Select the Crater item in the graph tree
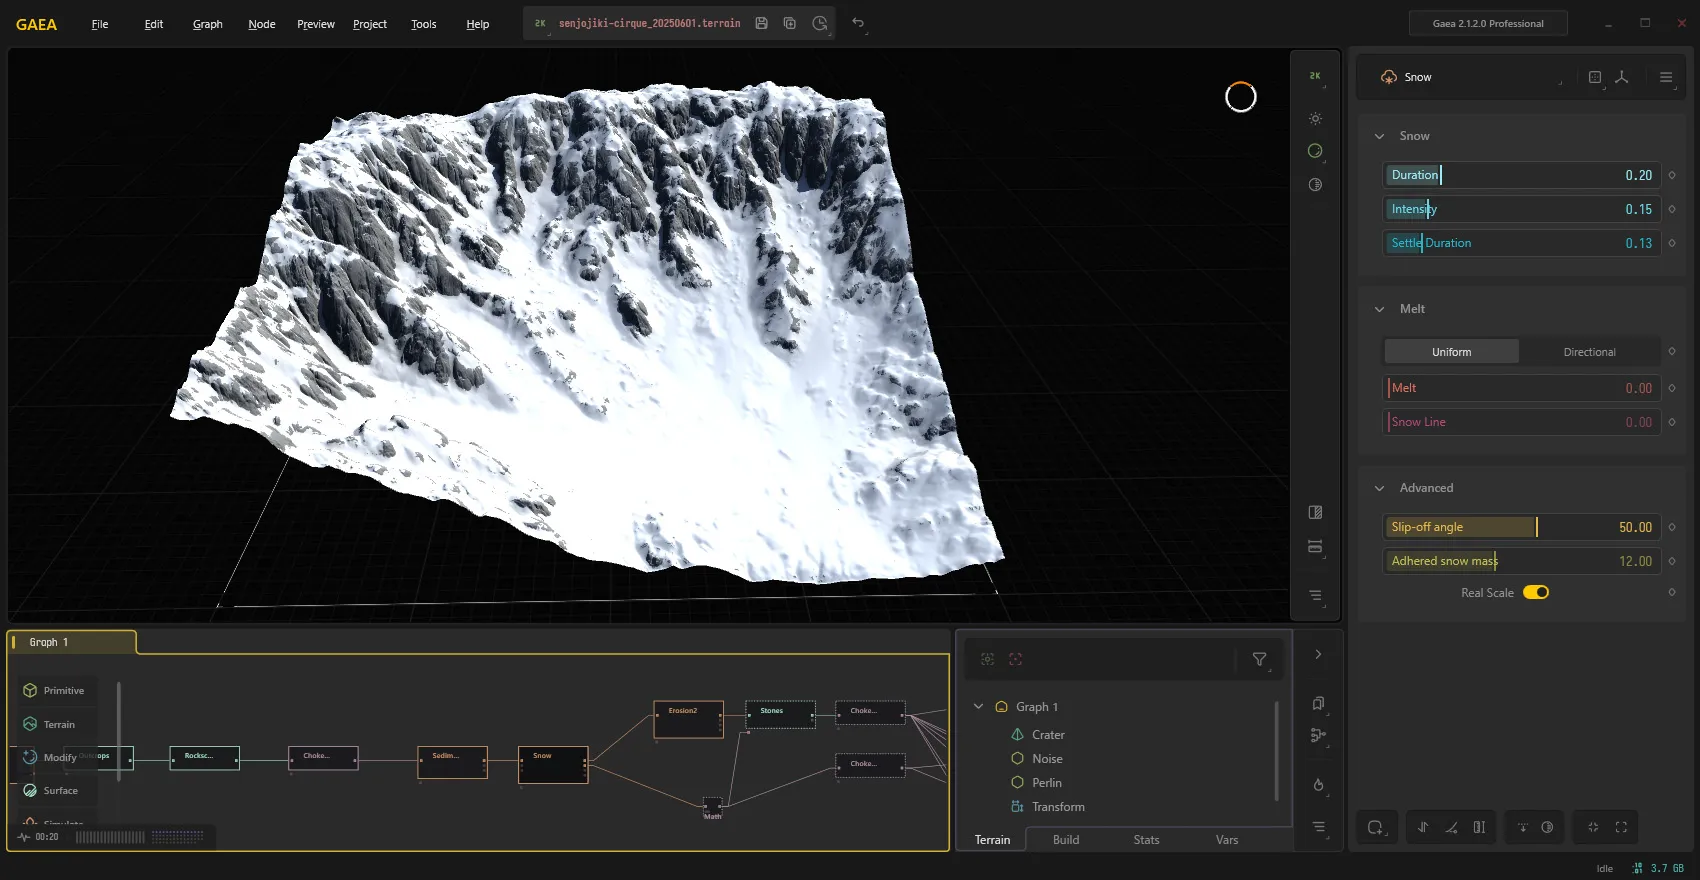 coord(1048,735)
